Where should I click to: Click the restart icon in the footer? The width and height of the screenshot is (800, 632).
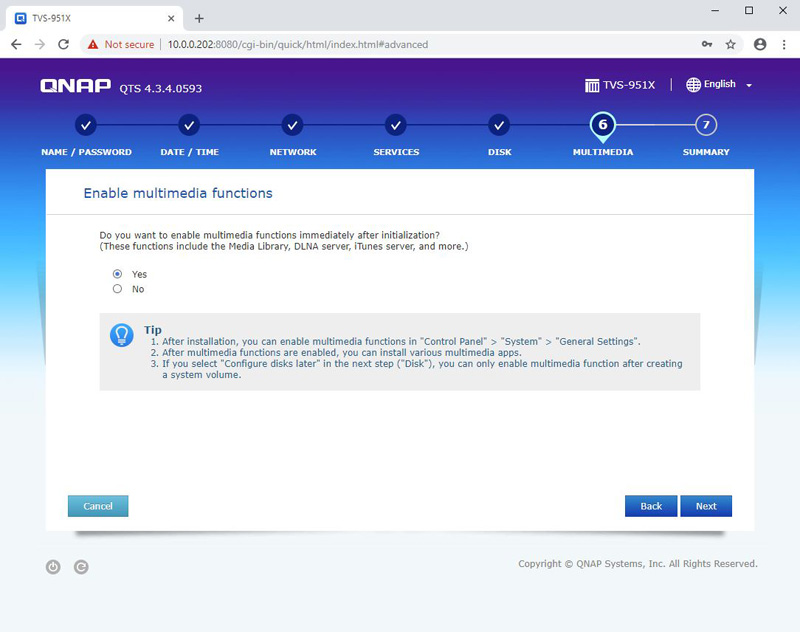point(81,567)
